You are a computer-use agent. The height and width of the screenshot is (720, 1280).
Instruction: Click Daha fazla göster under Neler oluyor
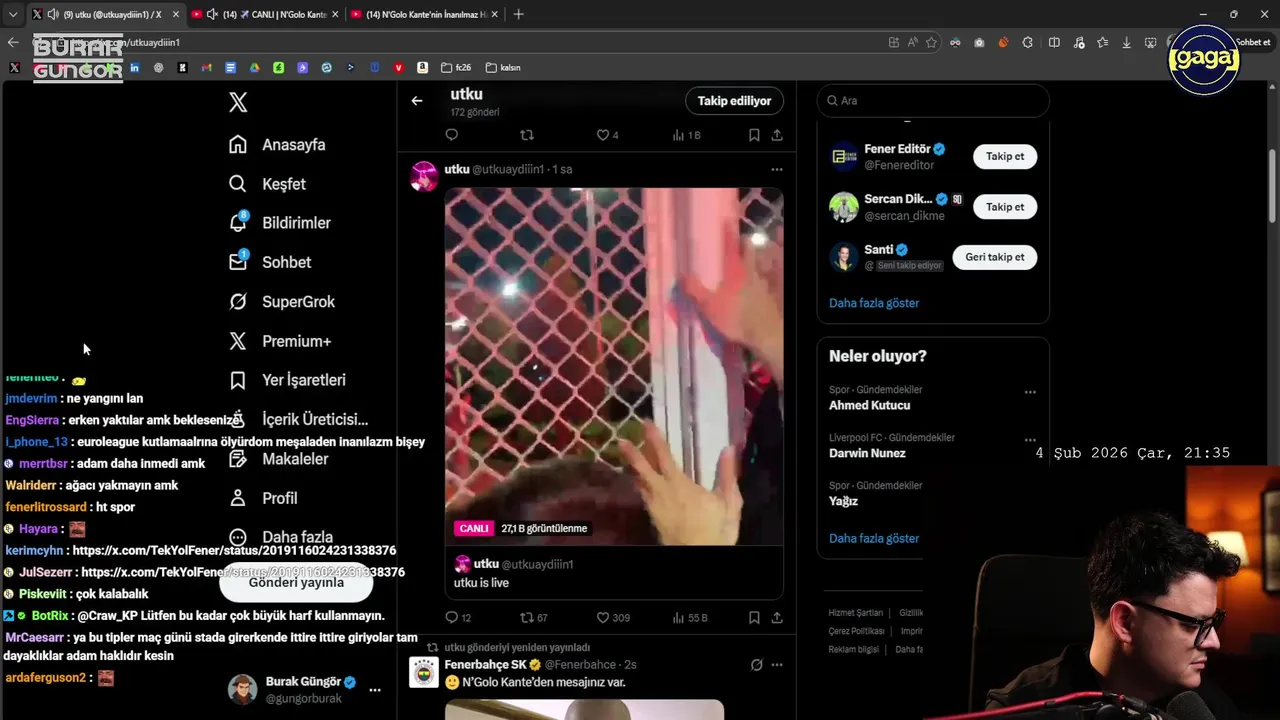click(874, 539)
